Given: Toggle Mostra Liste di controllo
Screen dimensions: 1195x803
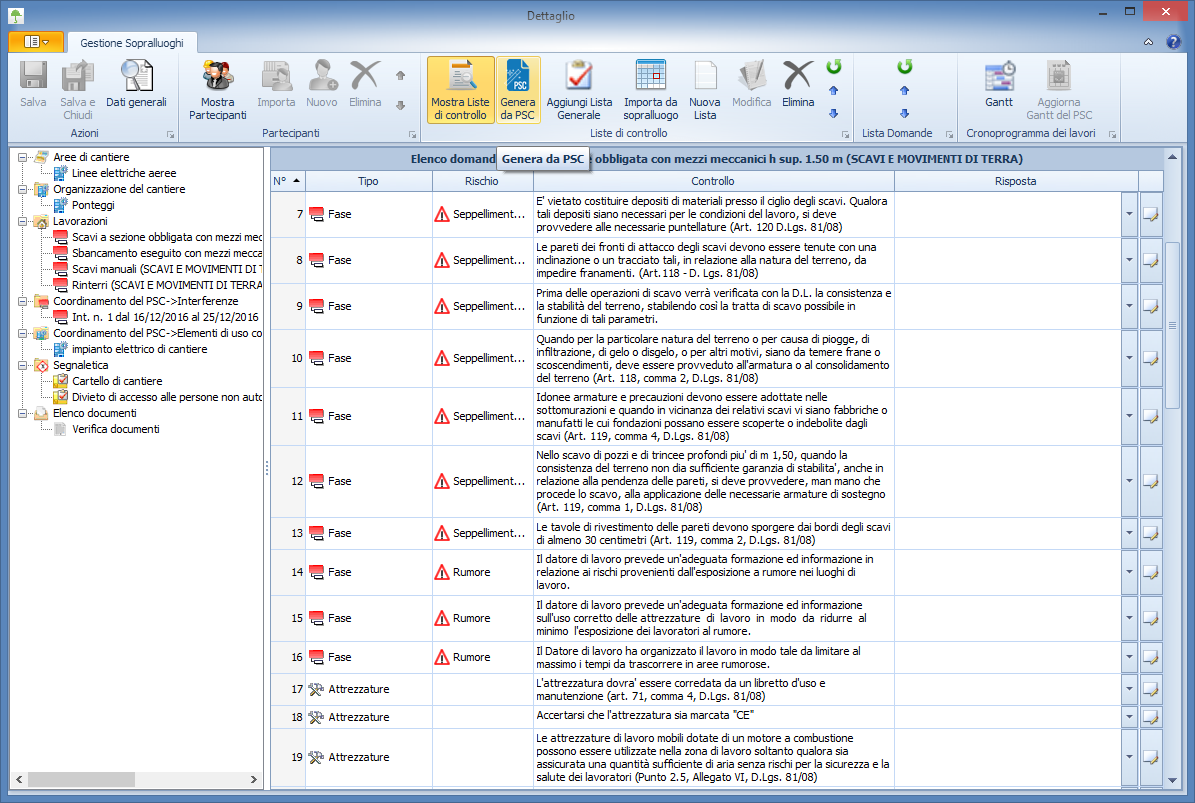Looking at the screenshot, I should pos(460,88).
